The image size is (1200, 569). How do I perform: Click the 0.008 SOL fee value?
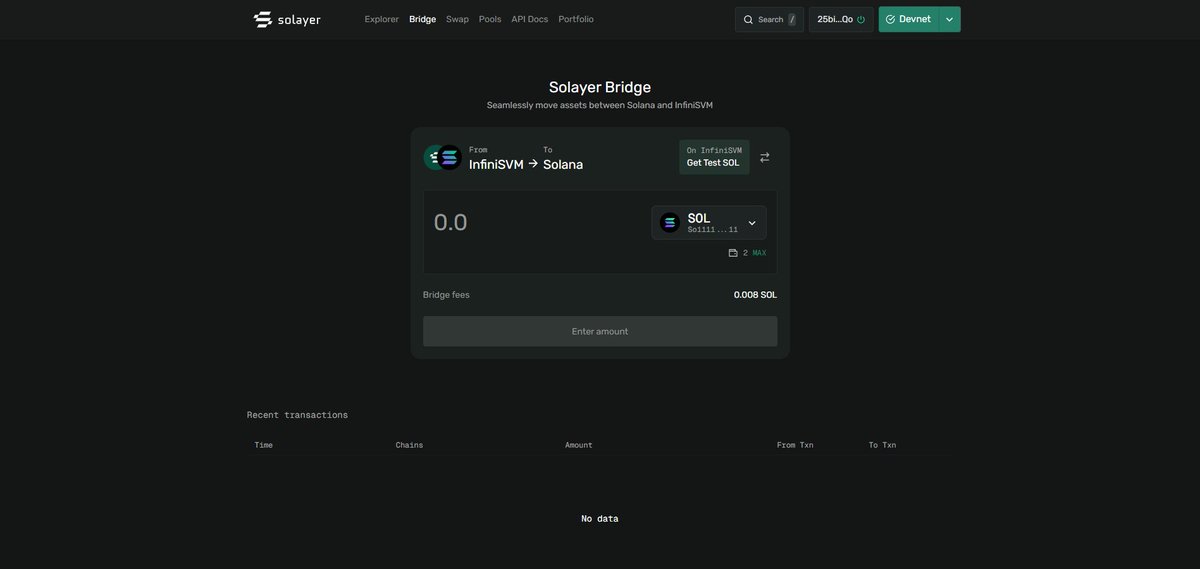[x=755, y=295]
